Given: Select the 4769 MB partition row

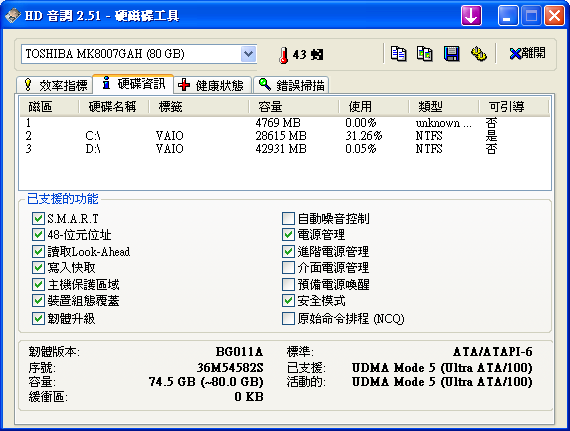Looking at the screenshot, I should [x=285, y=123].
